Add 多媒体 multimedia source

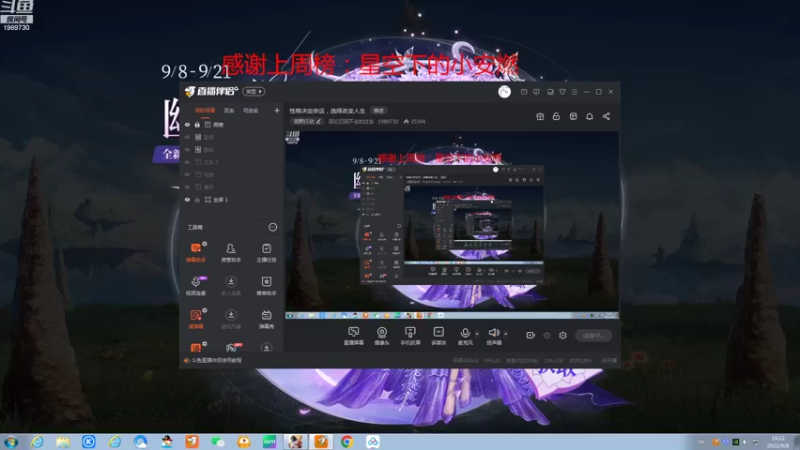tap(438, 336)
